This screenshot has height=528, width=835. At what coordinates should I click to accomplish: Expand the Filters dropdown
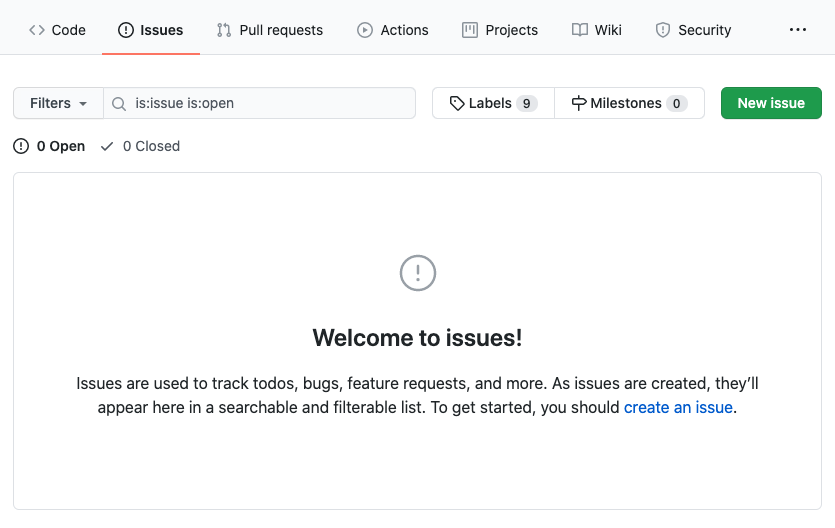click(x=59, y=103)
